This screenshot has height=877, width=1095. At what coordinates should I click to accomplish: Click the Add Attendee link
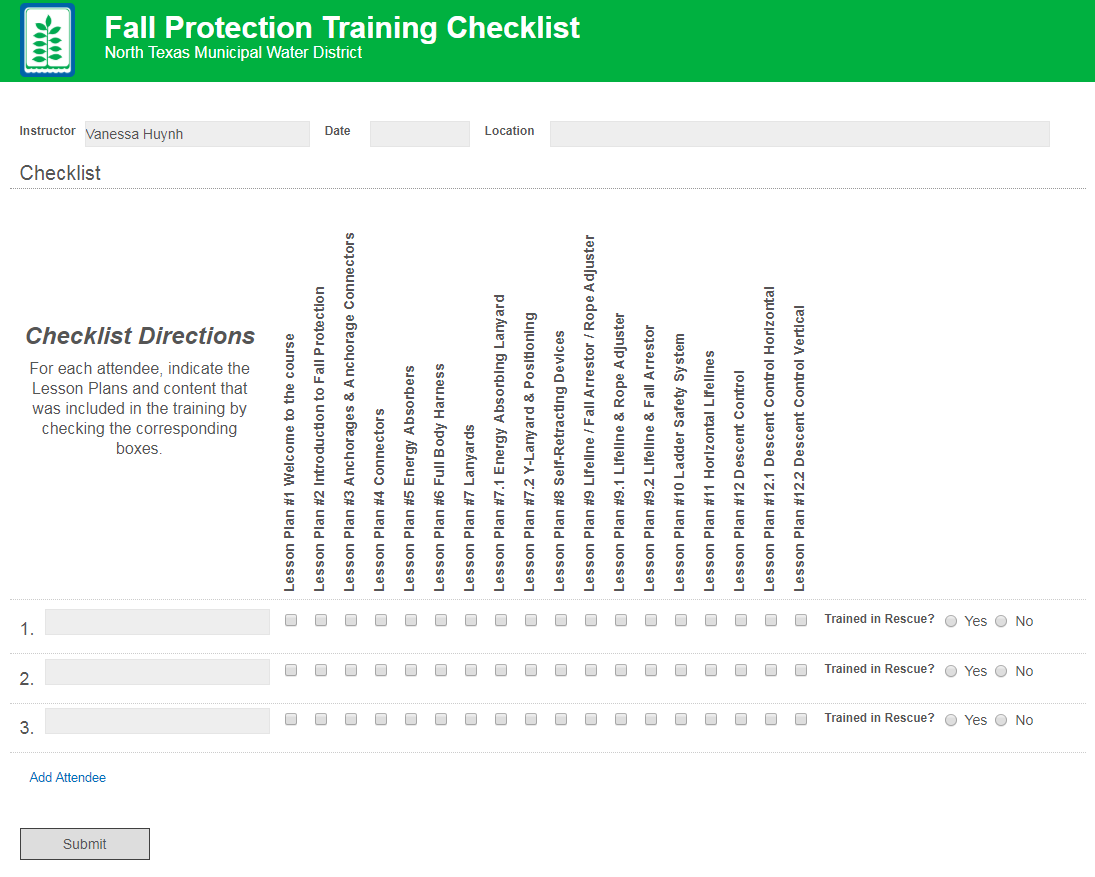click(68, 777)
